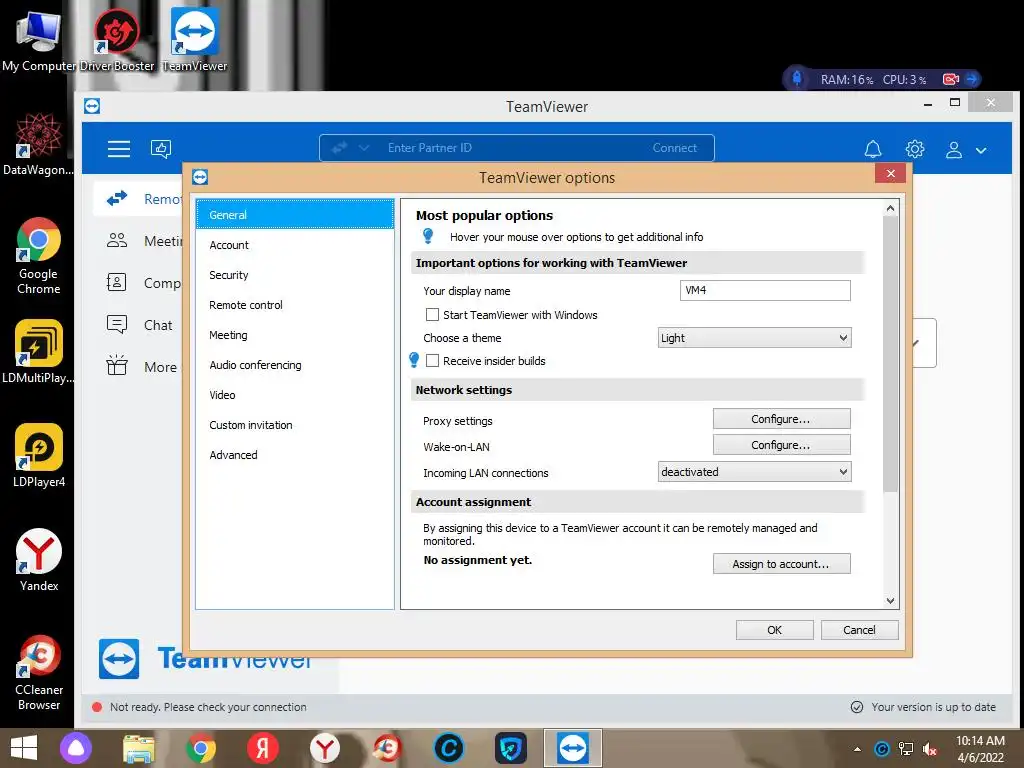Viewport: 1024px width, 768px height.
Task: Click the options panel vertical scrollbar thumb
Action: pyautogui.click(x=890, y=354)
